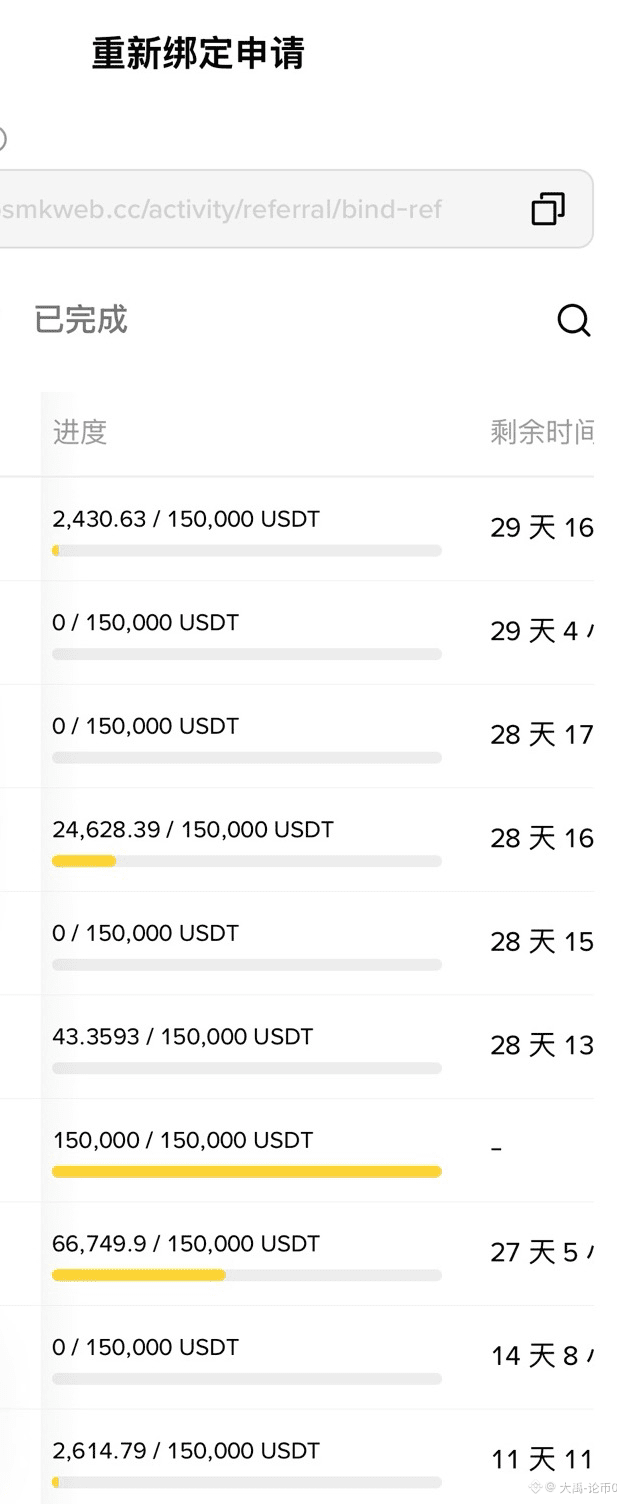Open the row with 2,614.79 / 150,000 USDT

coord(297,1457)
